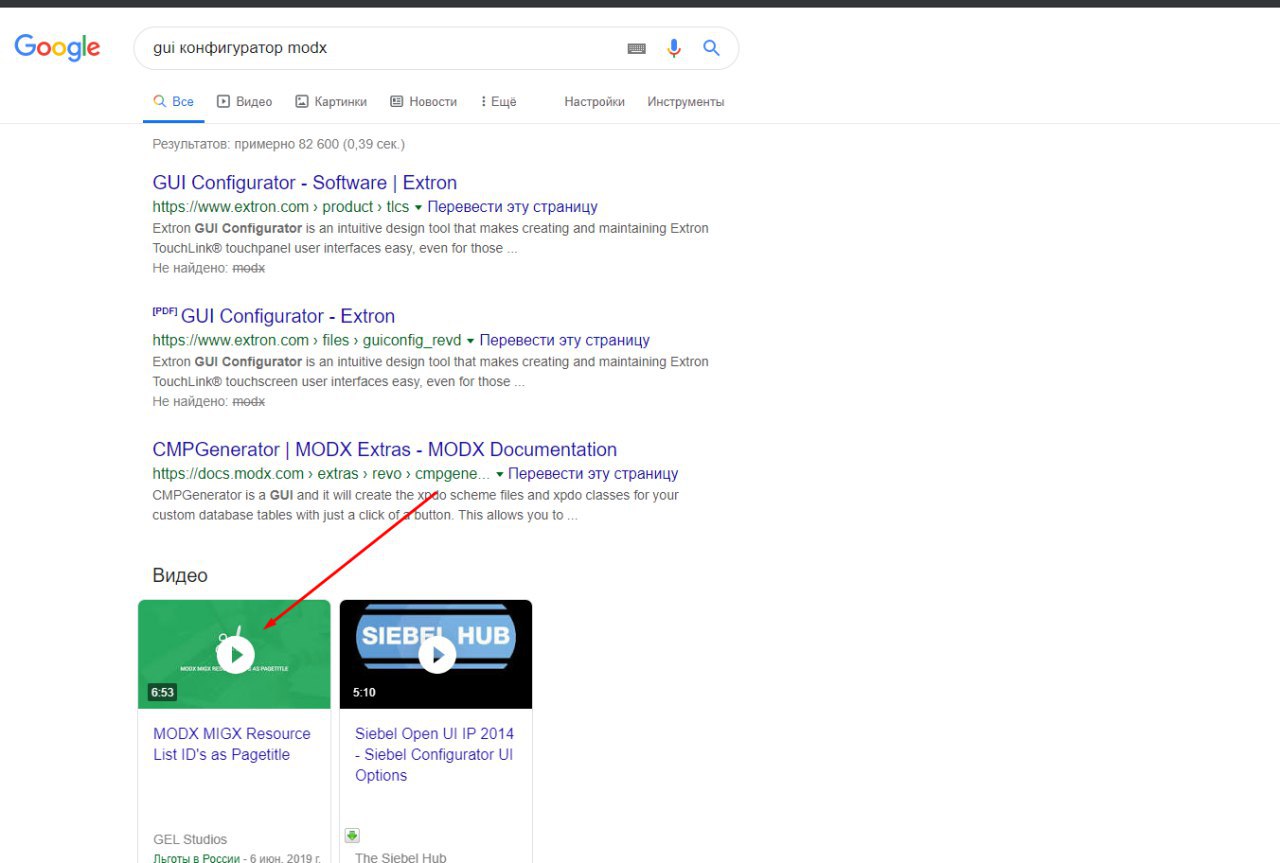Switch to the Видео tab
This screenshot has width=1280, height=863.
[245, 102]
